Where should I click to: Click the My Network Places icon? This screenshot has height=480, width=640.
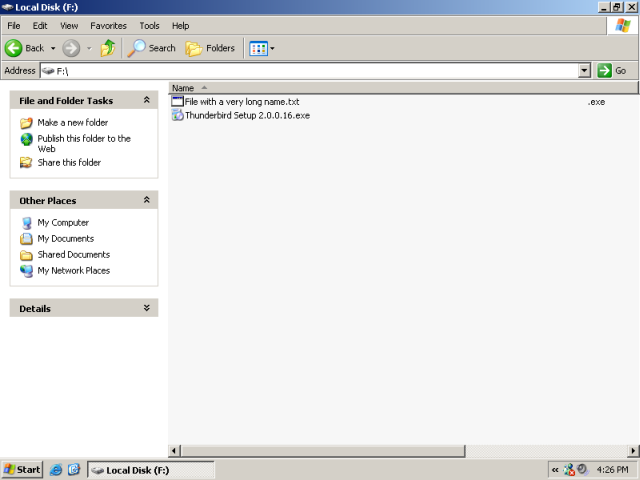(27, 271)
